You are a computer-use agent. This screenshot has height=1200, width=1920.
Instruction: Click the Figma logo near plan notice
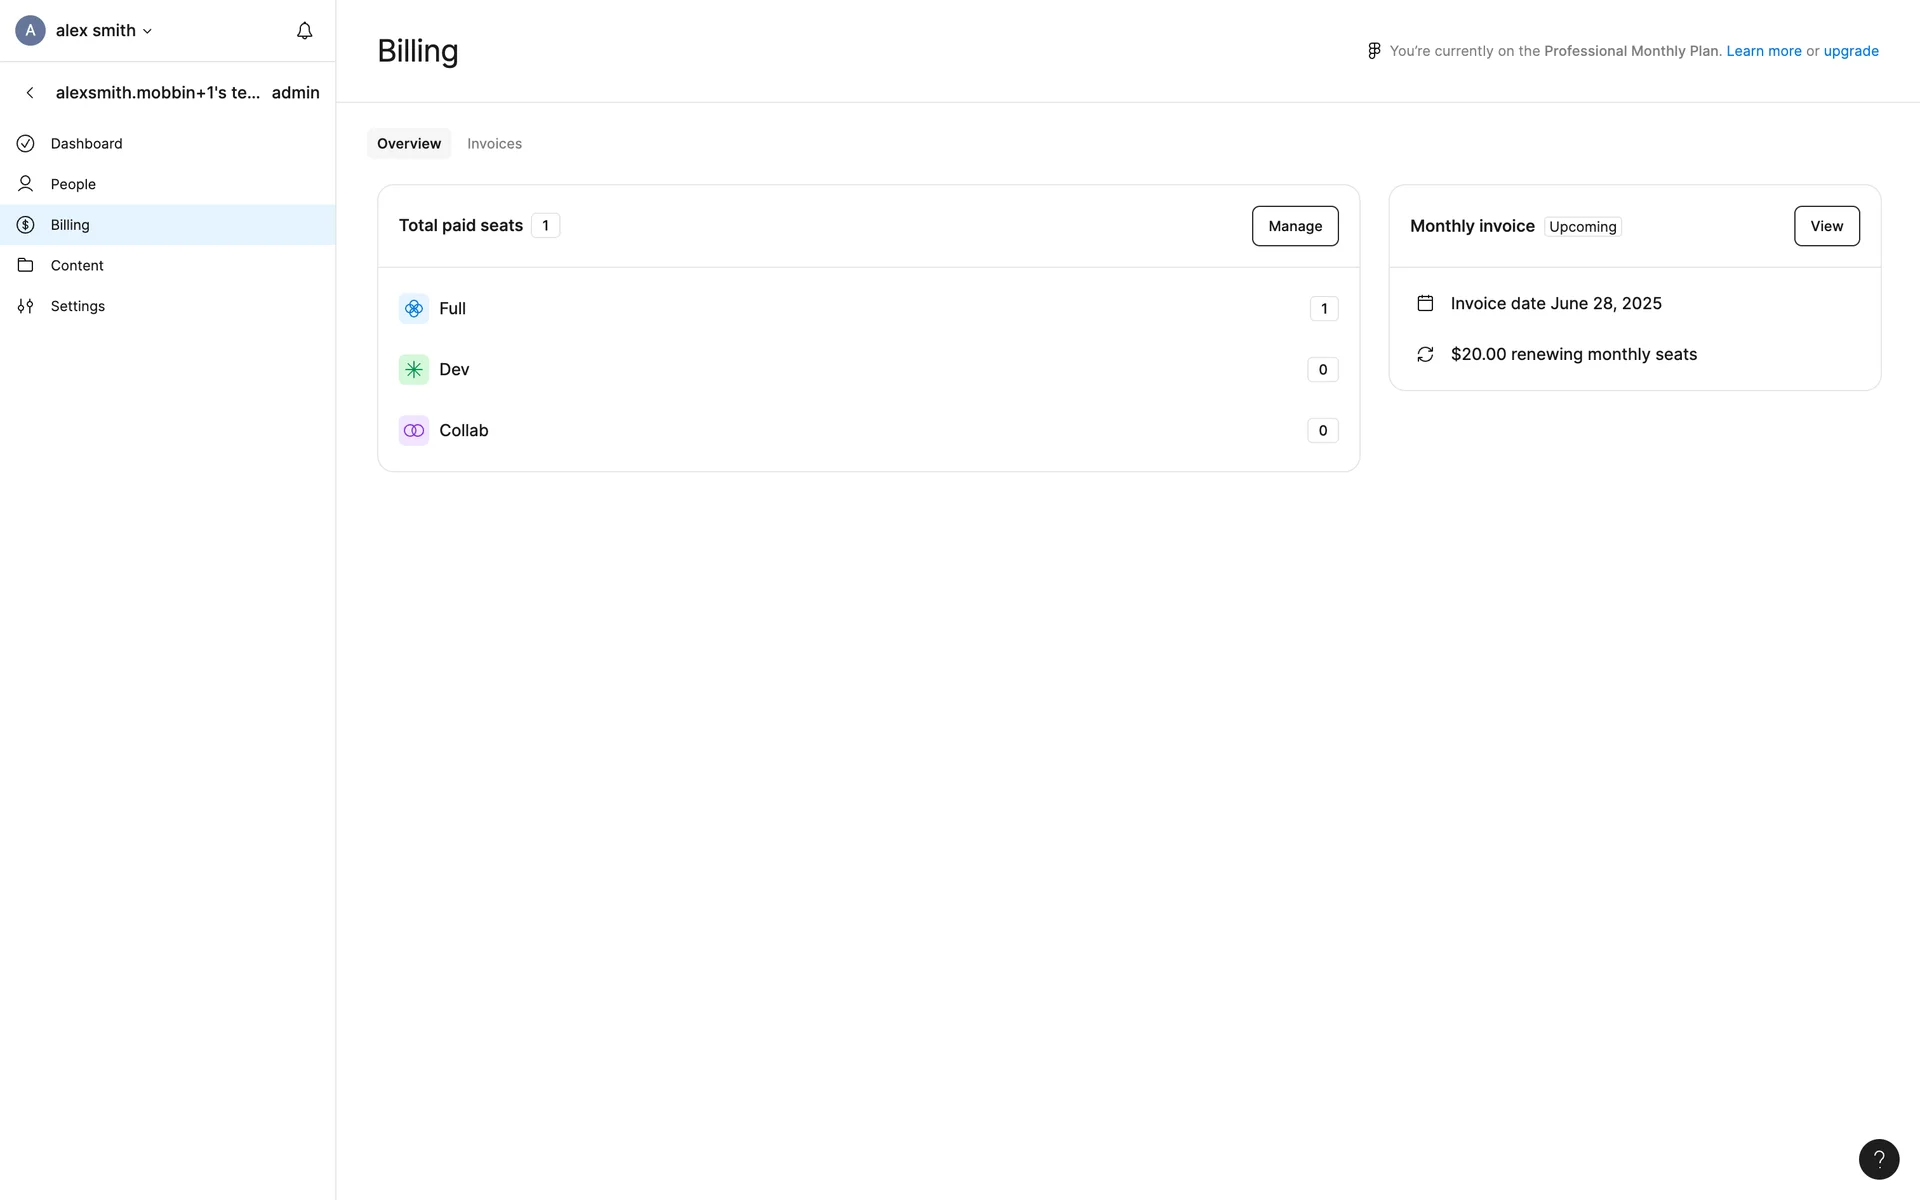click(1374, 51)
